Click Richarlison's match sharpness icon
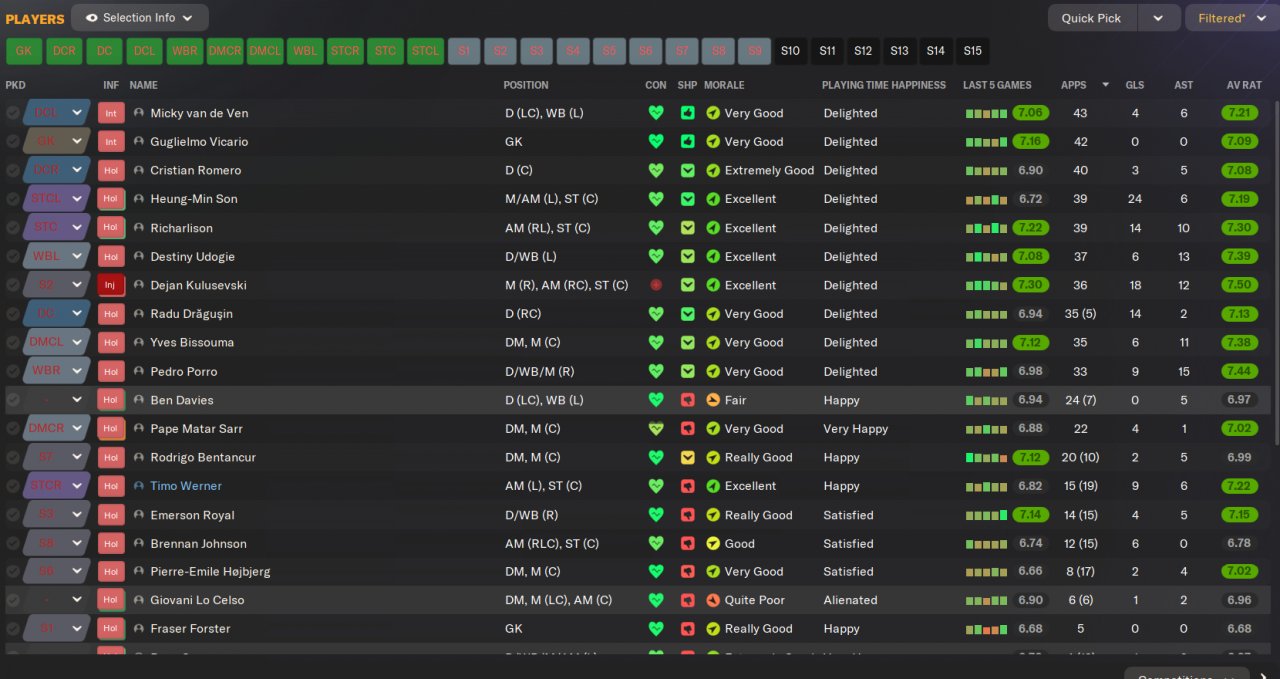The height and width of the screenshot is (679, 1280). [687, 228]
